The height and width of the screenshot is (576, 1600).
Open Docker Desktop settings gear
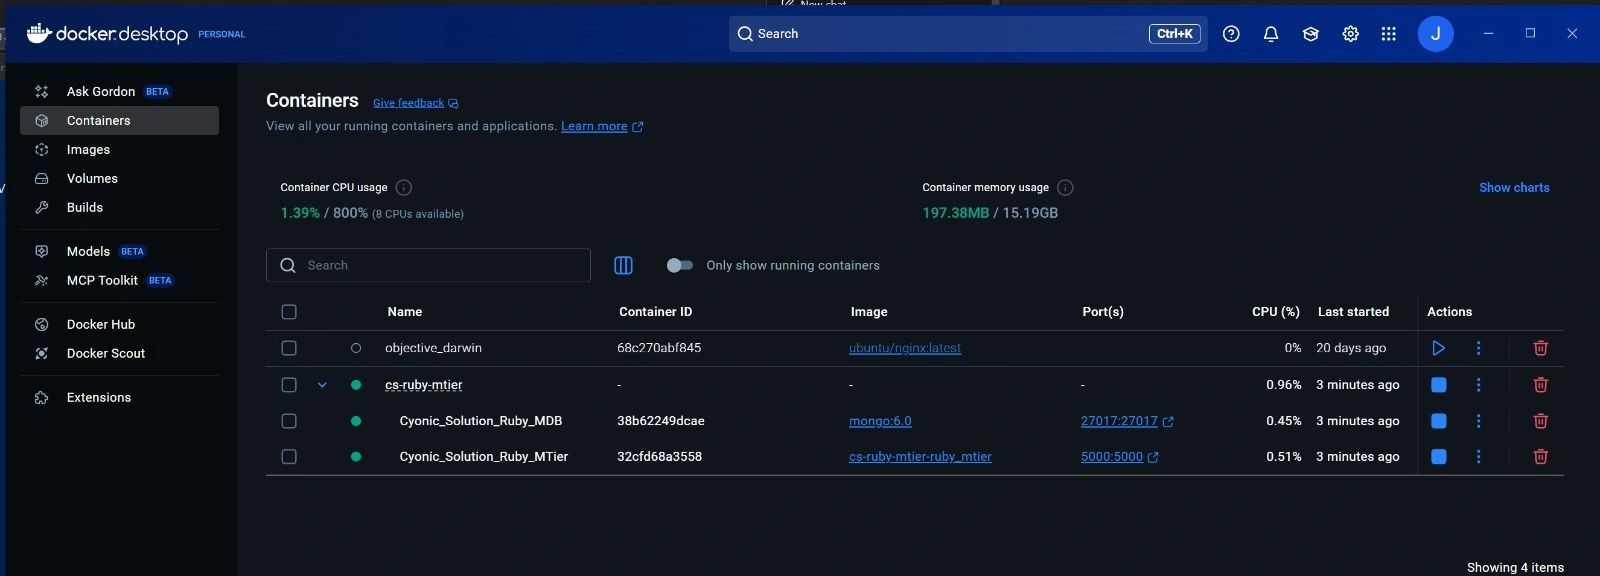click(x=1350, y=34)
